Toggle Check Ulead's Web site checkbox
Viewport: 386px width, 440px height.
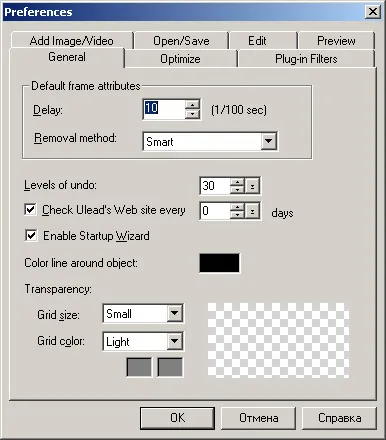tap(30, 210)
